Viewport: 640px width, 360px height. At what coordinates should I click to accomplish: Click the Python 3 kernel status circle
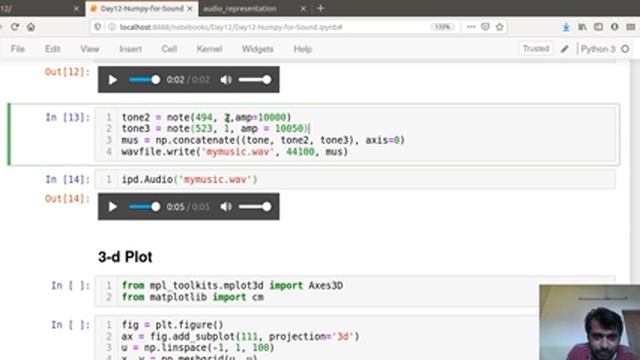625,49
